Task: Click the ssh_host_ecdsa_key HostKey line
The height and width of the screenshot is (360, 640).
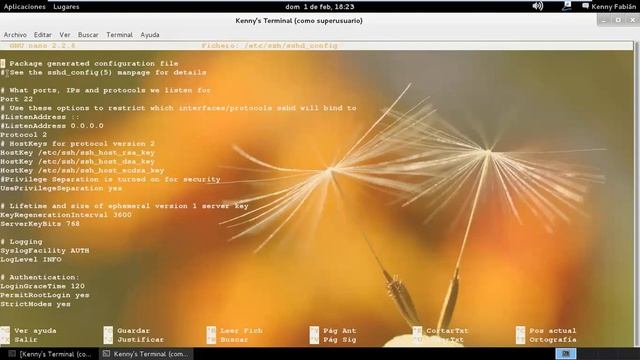Action: [82, 171]
